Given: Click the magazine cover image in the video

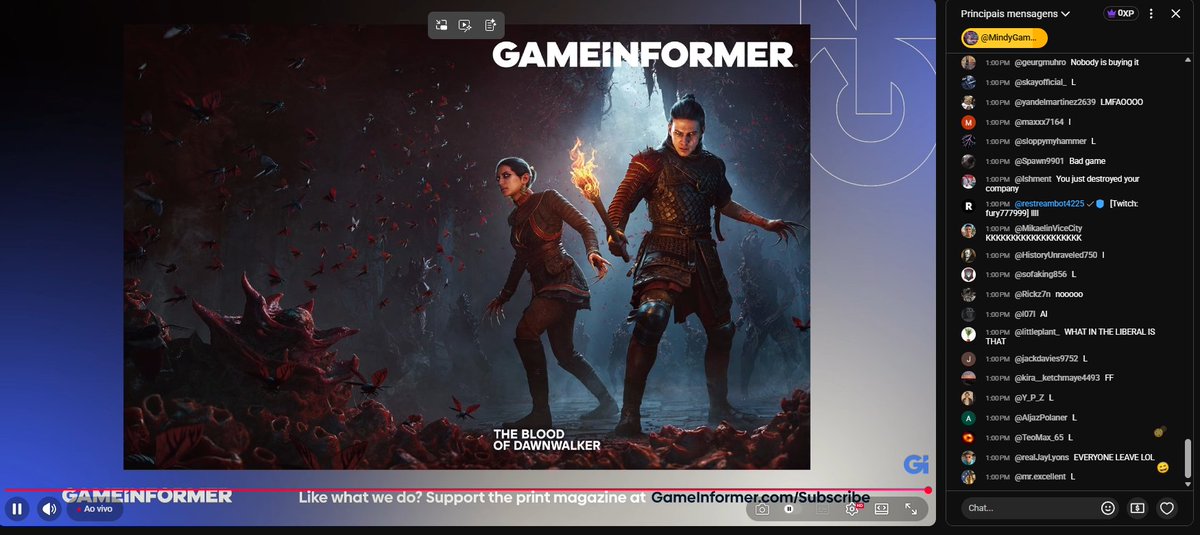Looking at the screenshot, I should point(467,247).
